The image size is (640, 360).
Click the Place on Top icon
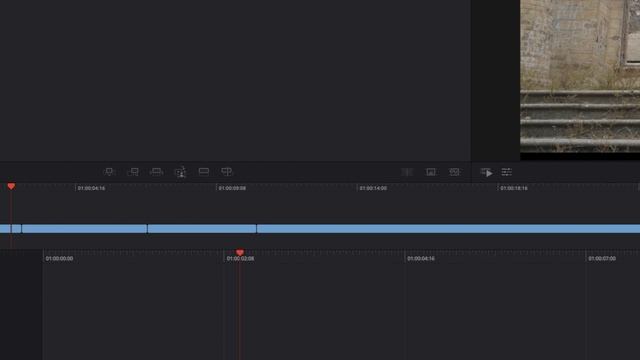pyautogui.click(x=204, y=172)
